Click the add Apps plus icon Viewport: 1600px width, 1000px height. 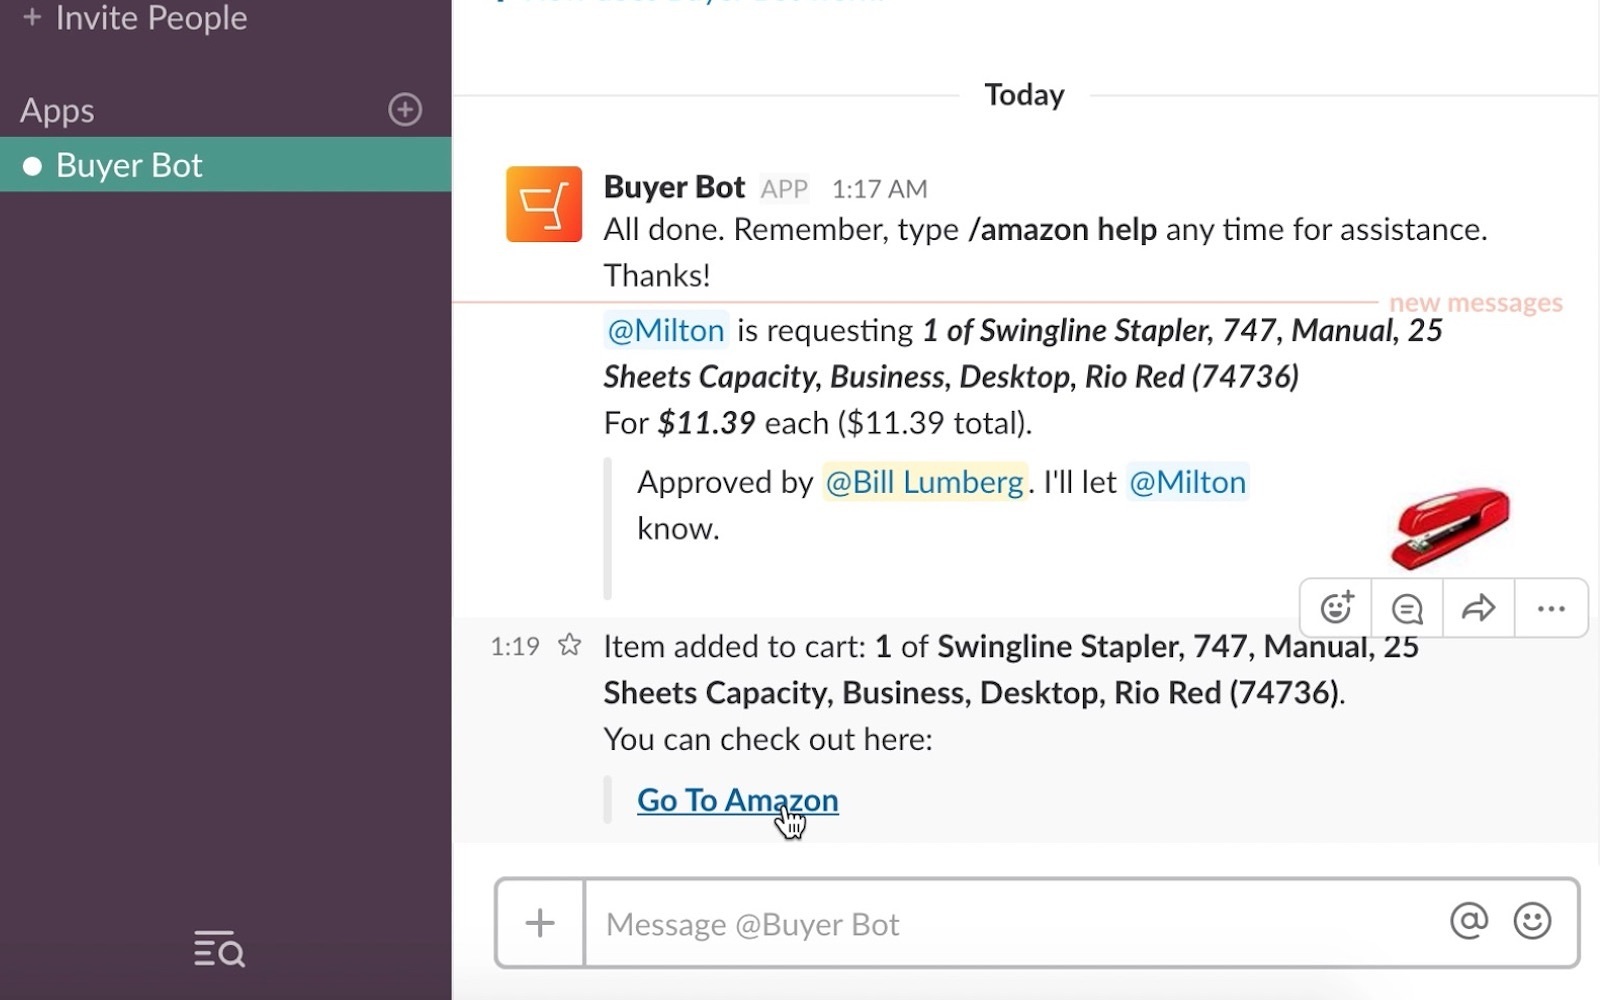tap(405, 110)
